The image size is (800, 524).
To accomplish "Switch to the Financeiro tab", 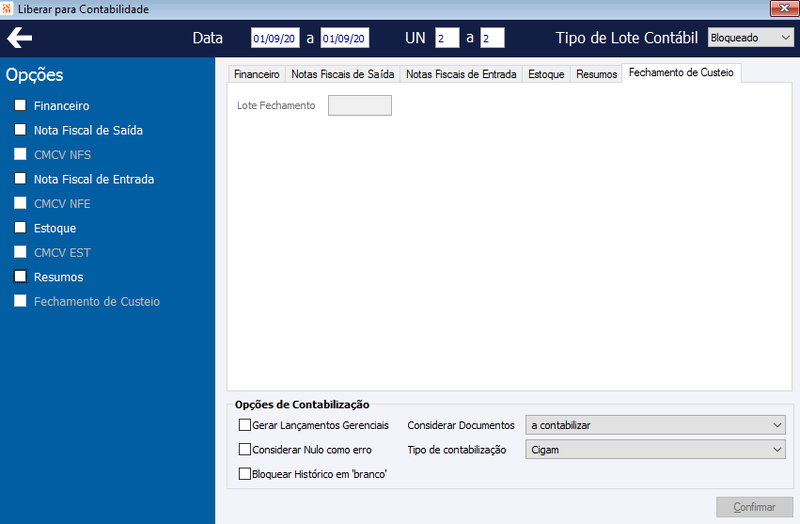I will tap(257, 74).
